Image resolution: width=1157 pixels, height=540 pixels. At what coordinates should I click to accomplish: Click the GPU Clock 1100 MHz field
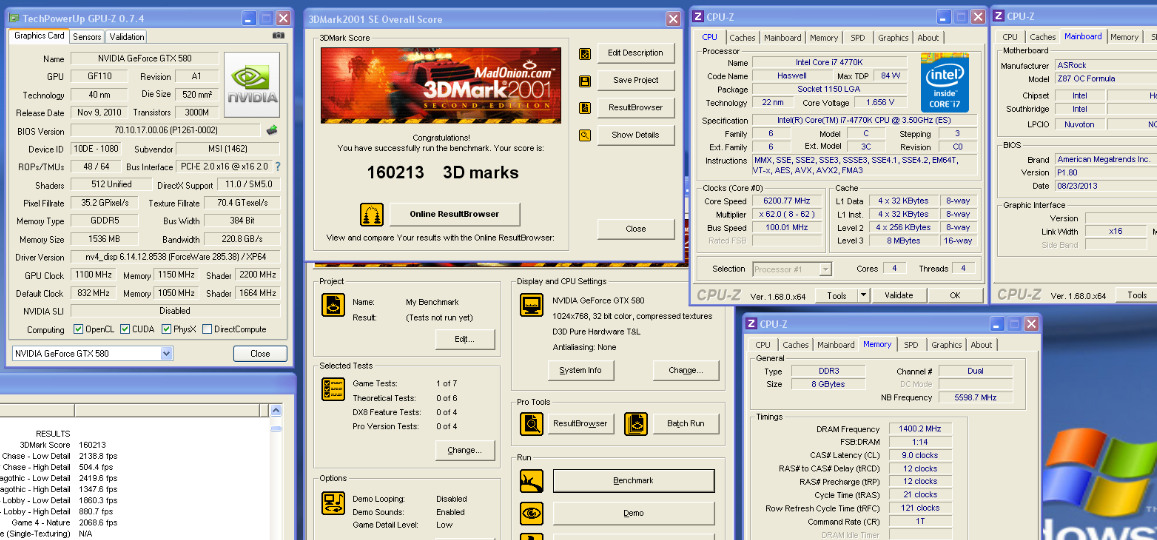click(94, 274)
